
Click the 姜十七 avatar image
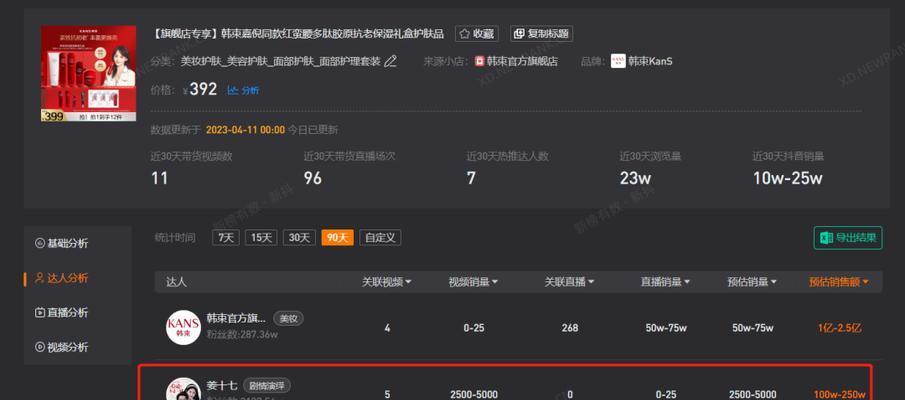coord(184,390)
